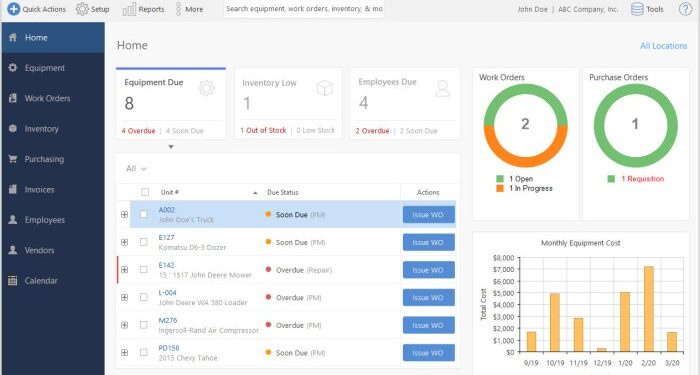This screenshot has height=375, width=700.
Task: Click the Quick Actions plus icon
Action: pyautogui.click(x=14, y=8)
